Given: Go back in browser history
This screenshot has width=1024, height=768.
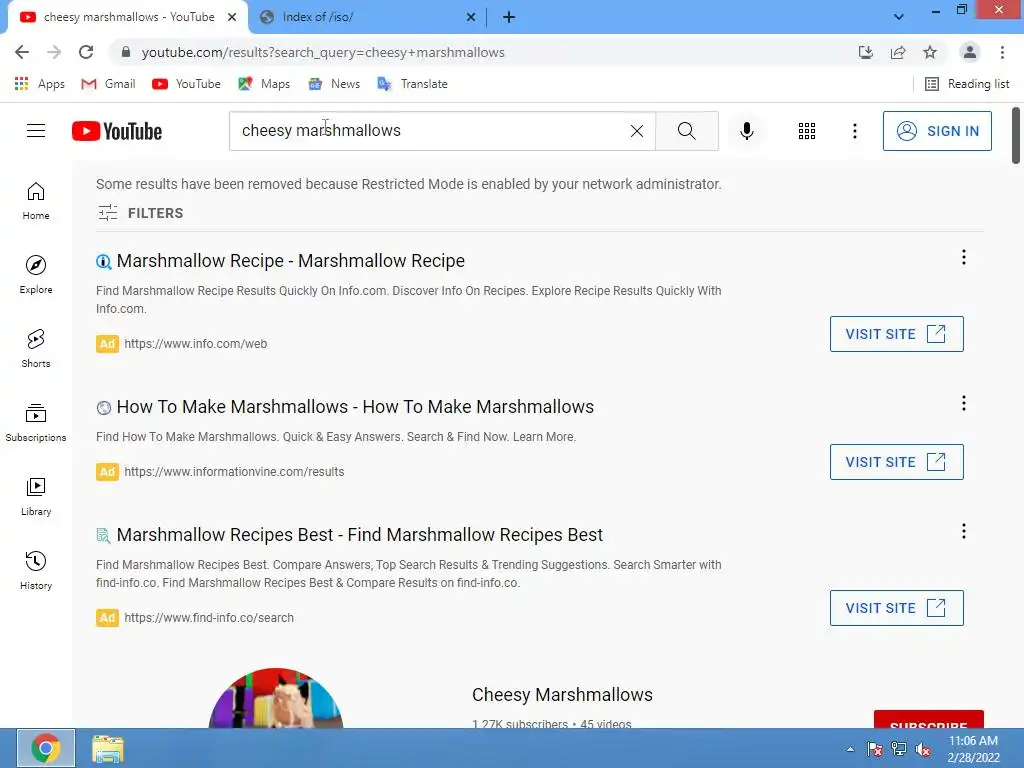Looking at the screenshot, I should pos(22,52).
